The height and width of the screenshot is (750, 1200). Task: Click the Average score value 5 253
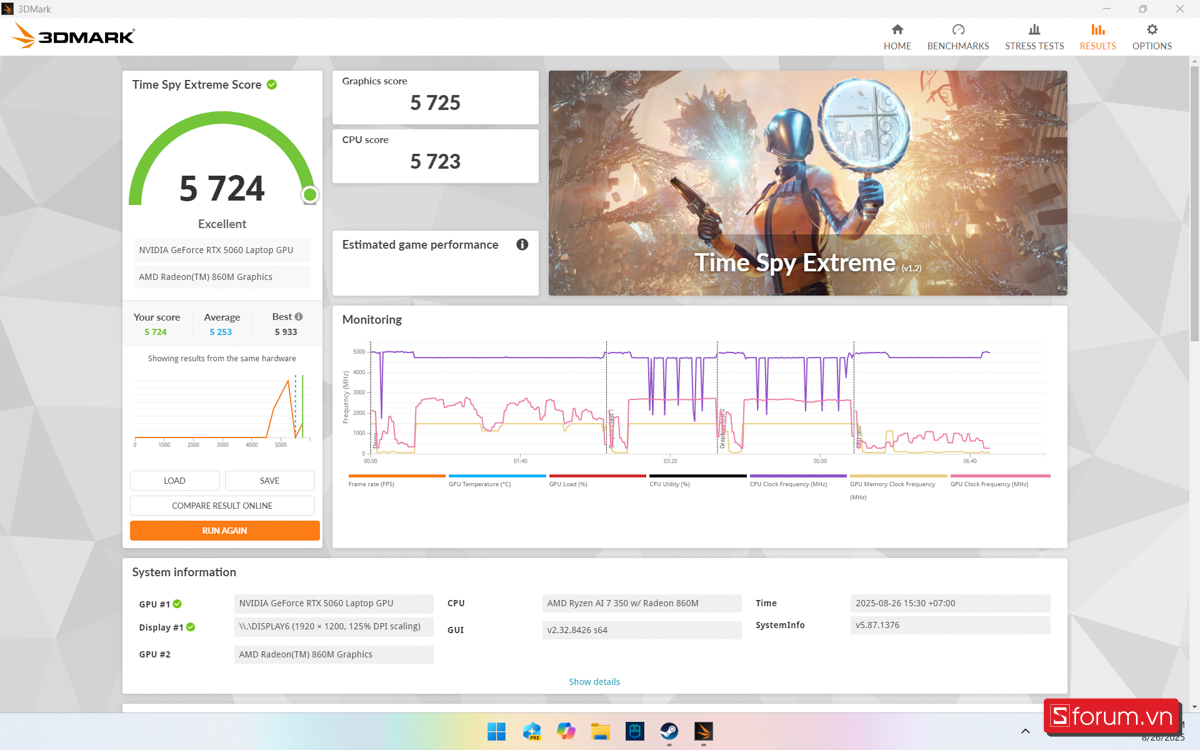(221, 332)
